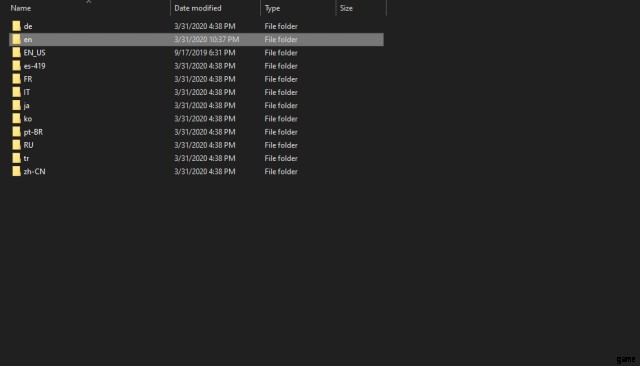Click the es-419 folder icon
The image size is (640, 366).
16,66
